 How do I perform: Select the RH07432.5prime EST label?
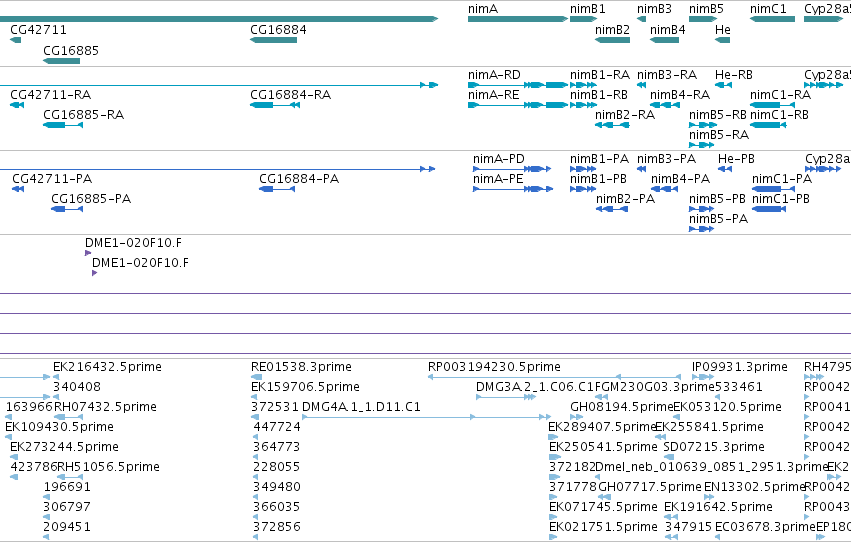(105, 407)
